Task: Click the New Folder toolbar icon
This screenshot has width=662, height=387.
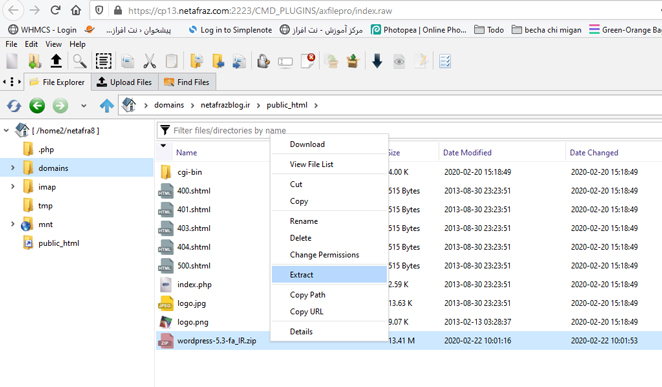Action: click(x=34, y=61)
